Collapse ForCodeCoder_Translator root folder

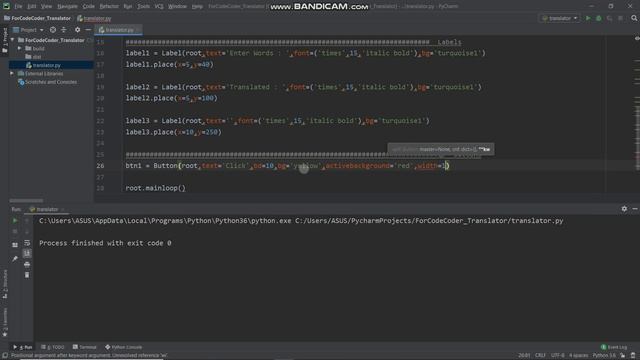(x=13, y=40)
